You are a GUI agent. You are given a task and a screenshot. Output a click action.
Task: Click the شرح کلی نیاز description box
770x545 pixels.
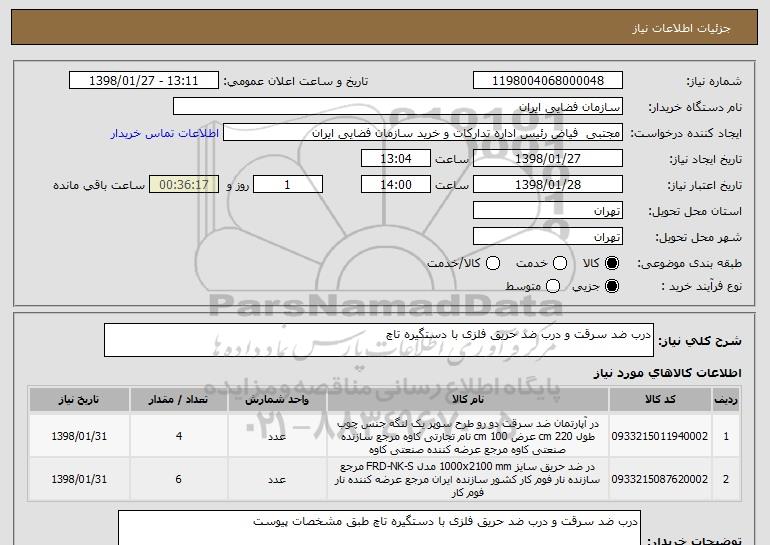pos(379,340)
